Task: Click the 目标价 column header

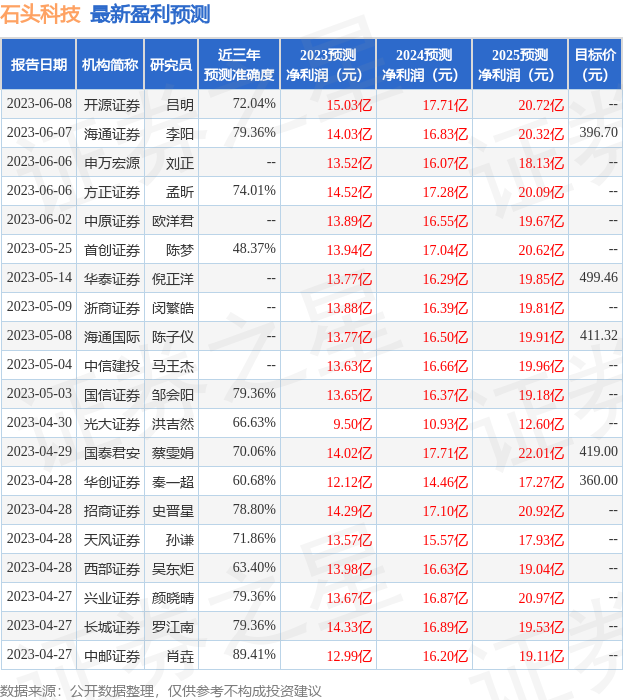Action: coord(595,64)
